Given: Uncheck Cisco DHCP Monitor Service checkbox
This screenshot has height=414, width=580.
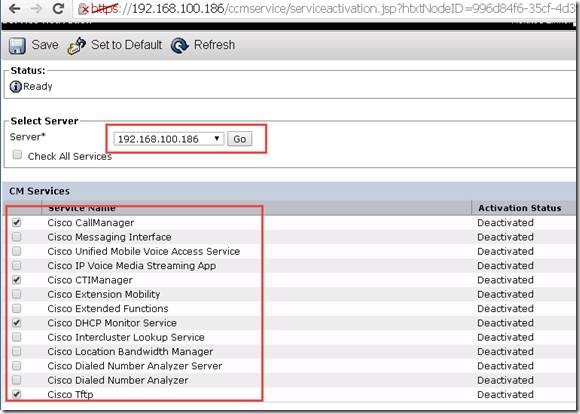Looking at the screenshot, I should click(x=17, y=323).
